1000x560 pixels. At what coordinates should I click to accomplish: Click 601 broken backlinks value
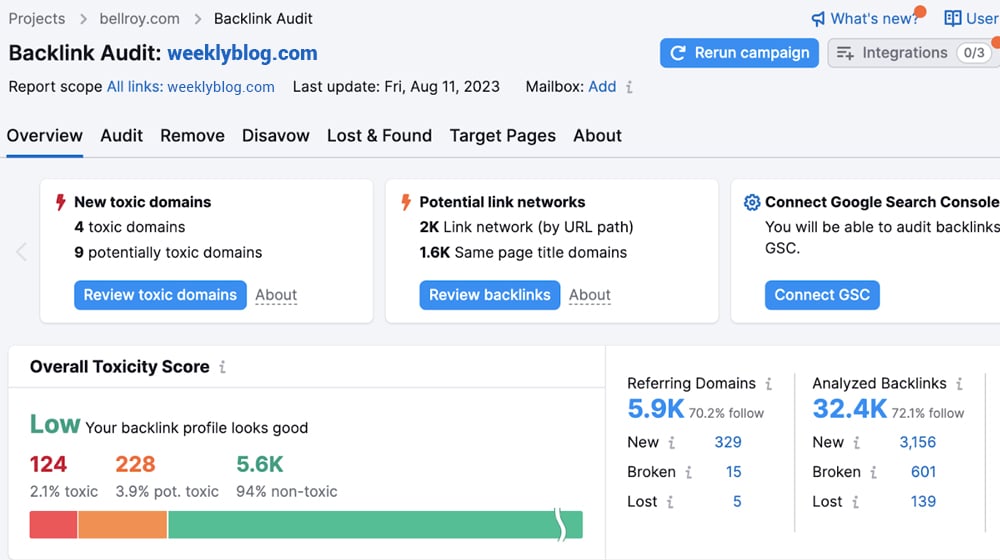click(923, 472)
